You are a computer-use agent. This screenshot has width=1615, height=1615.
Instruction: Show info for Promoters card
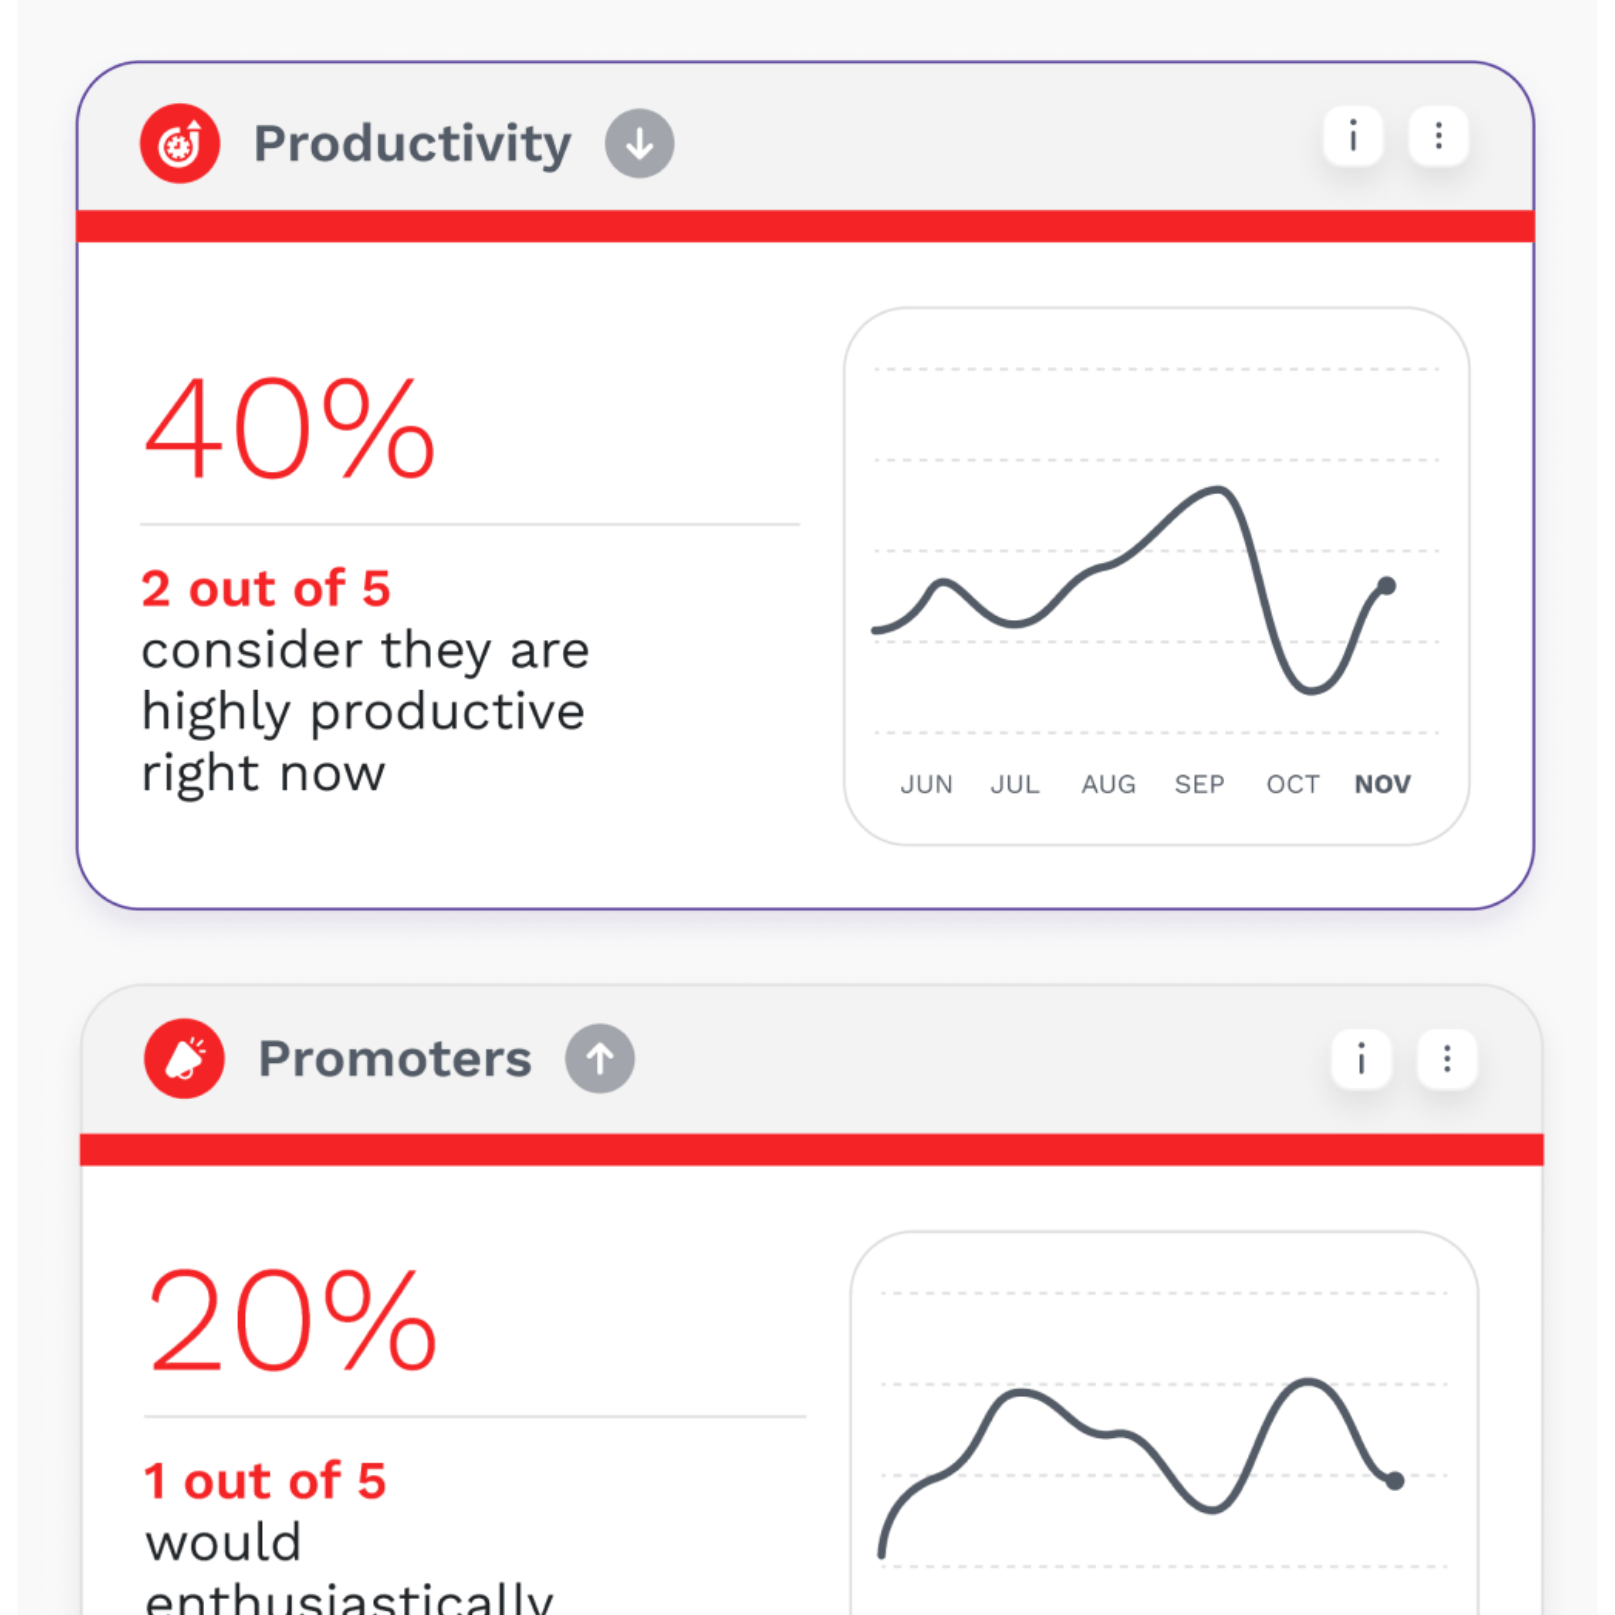pos(1361,1059)
